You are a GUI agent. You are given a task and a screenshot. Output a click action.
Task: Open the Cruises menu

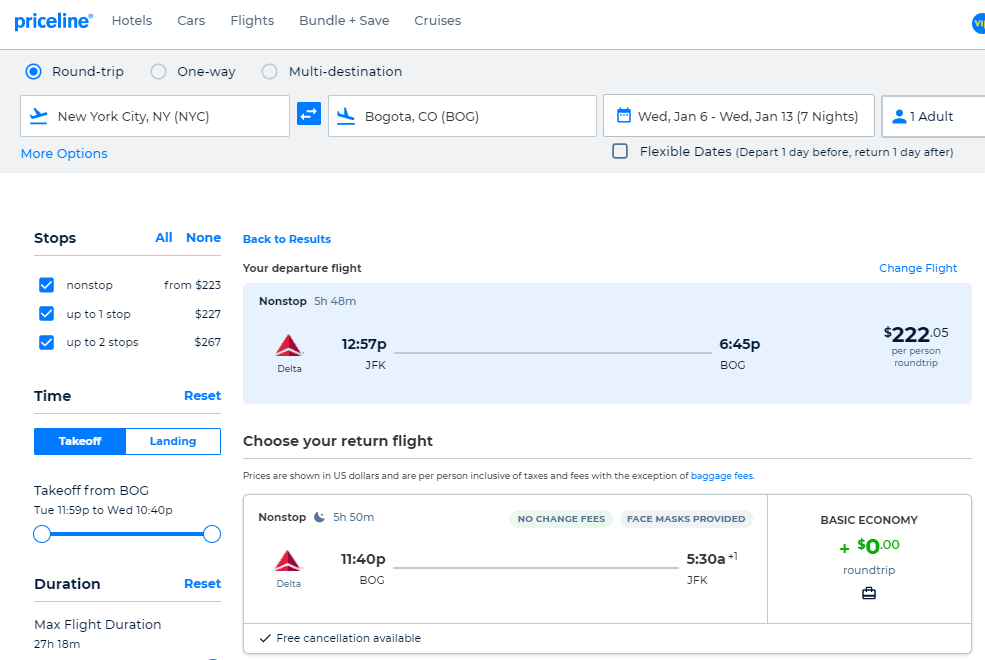437,21
